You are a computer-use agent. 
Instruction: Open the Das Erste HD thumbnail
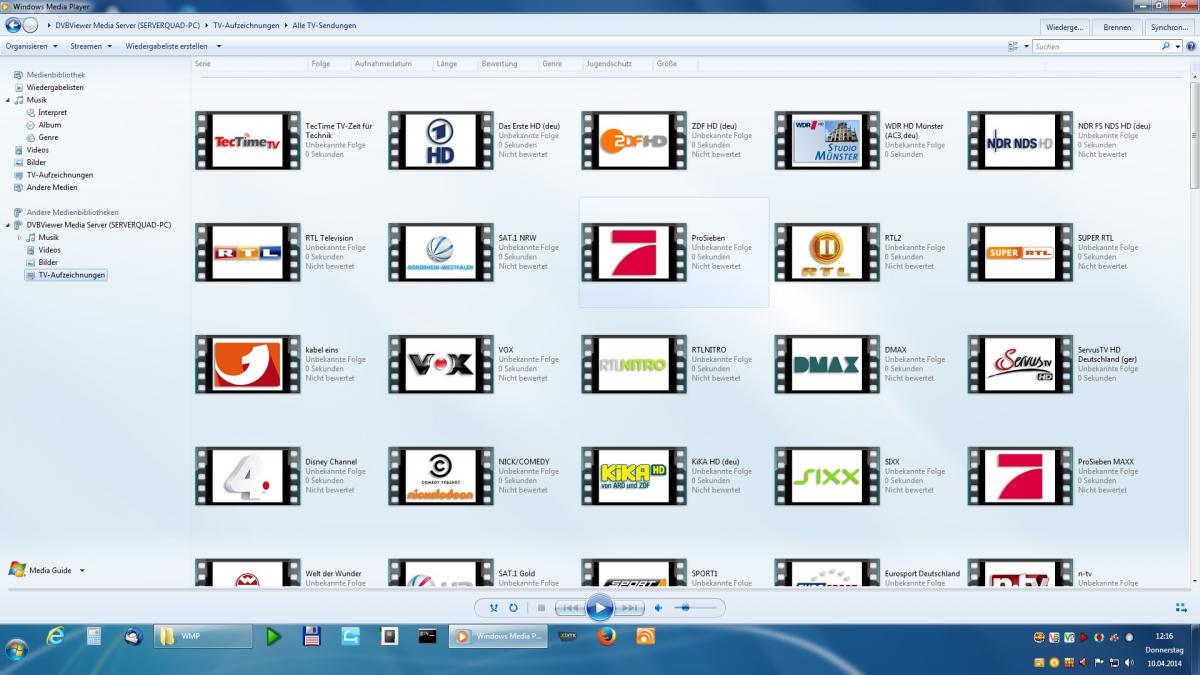440,141
